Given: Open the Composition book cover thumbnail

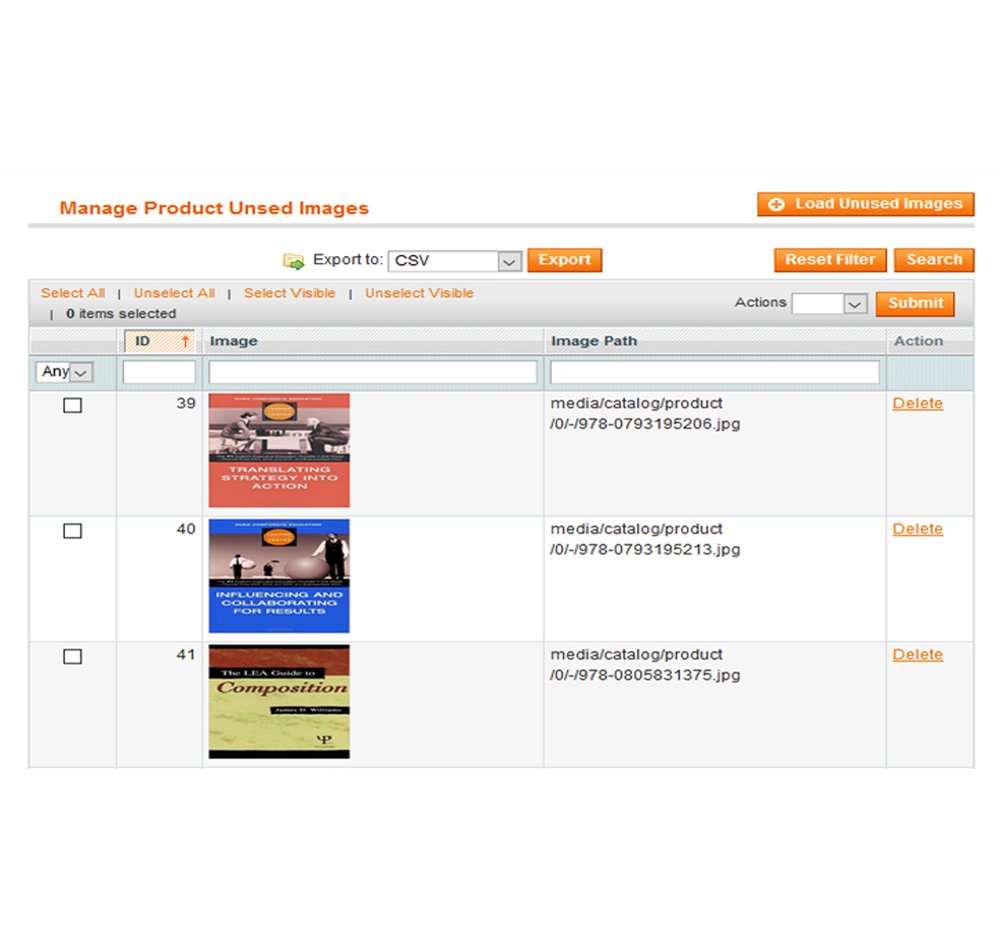Looking at the screenshot, I should [279, 701].
